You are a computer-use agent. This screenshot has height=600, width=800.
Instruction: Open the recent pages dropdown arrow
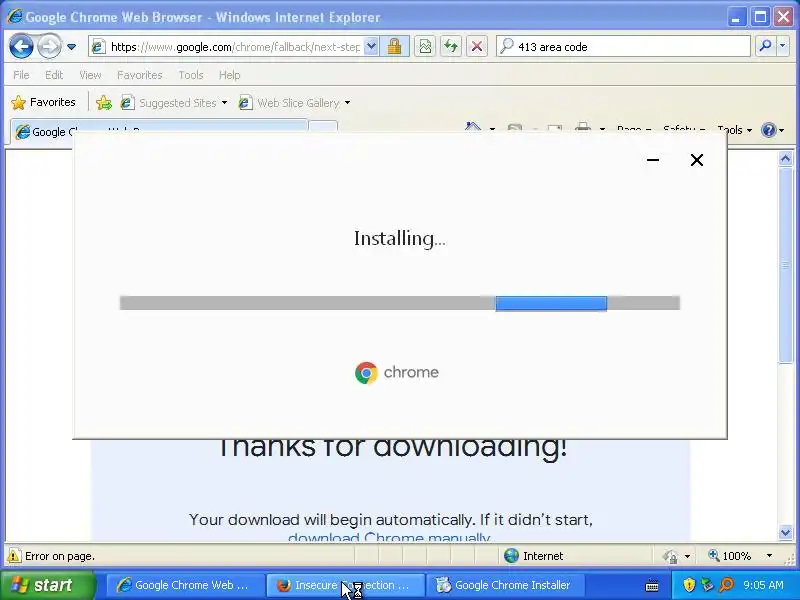(x=71, y=47)
